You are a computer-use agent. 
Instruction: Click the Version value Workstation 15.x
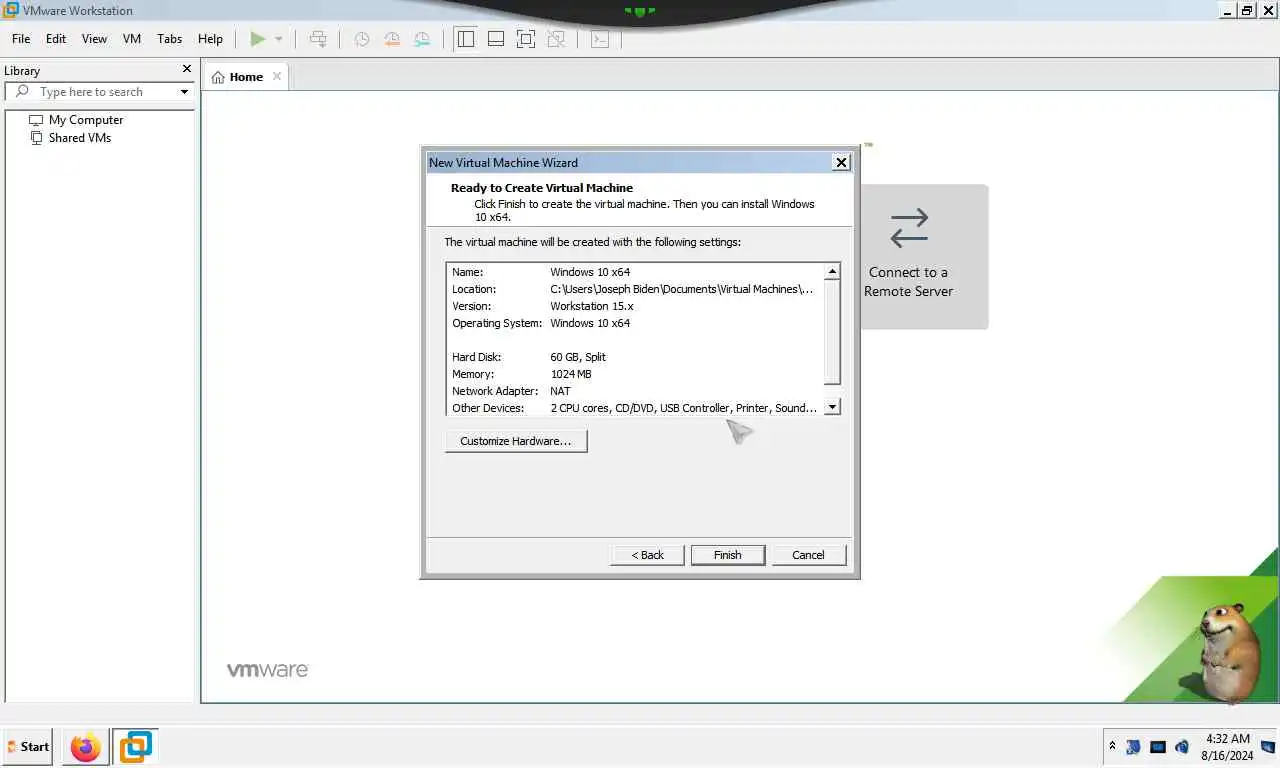point(592,306)
